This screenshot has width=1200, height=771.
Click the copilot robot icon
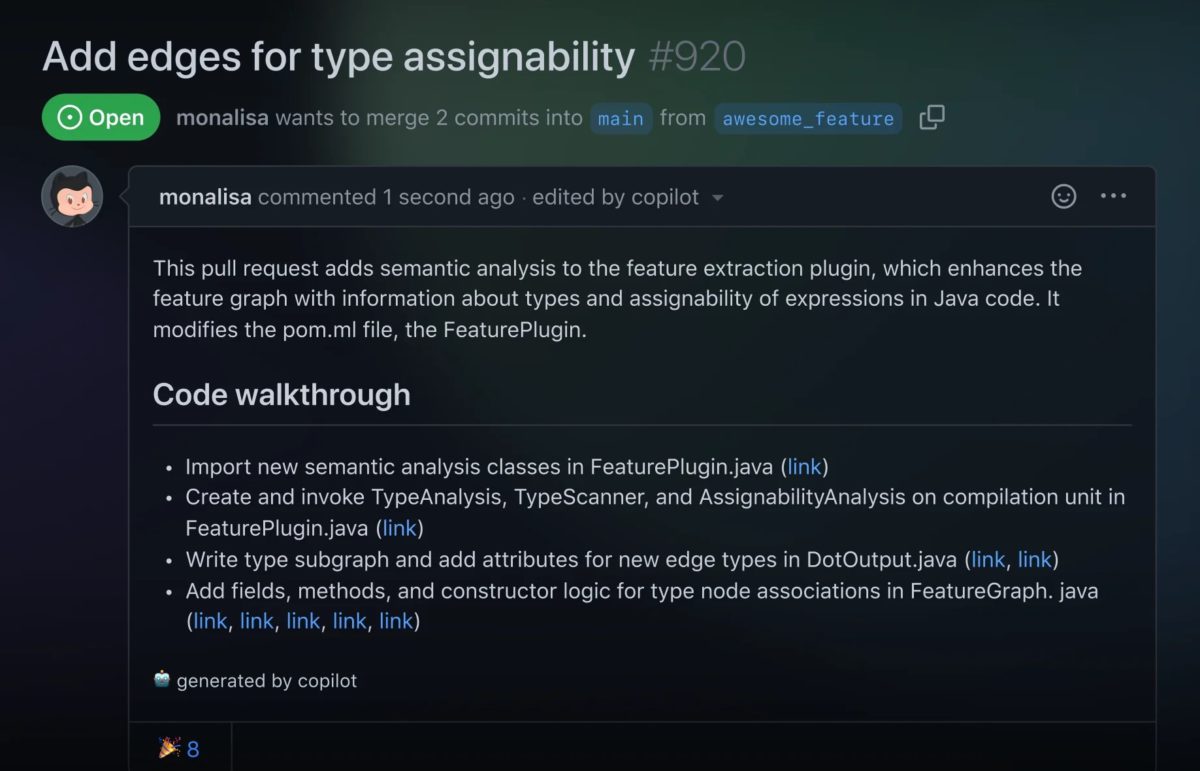click(162, 680)
